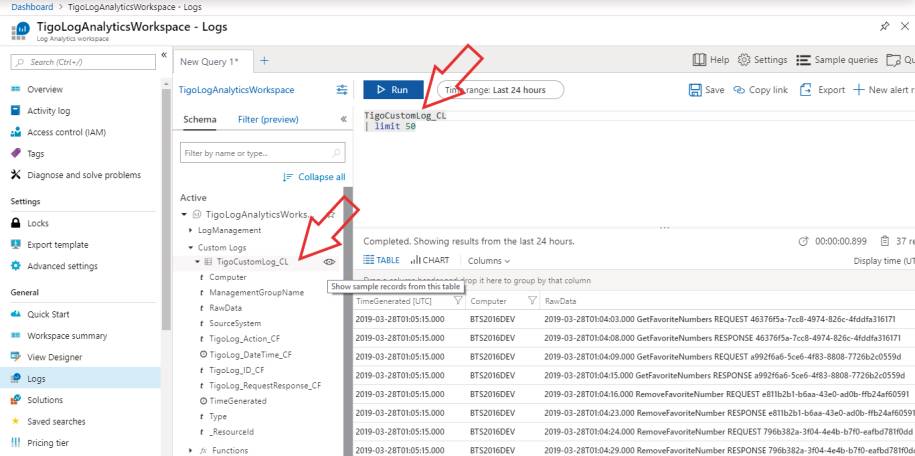915x456 pixels.
Task: Click the Pricing tier icon
Action: coord(16,443)
